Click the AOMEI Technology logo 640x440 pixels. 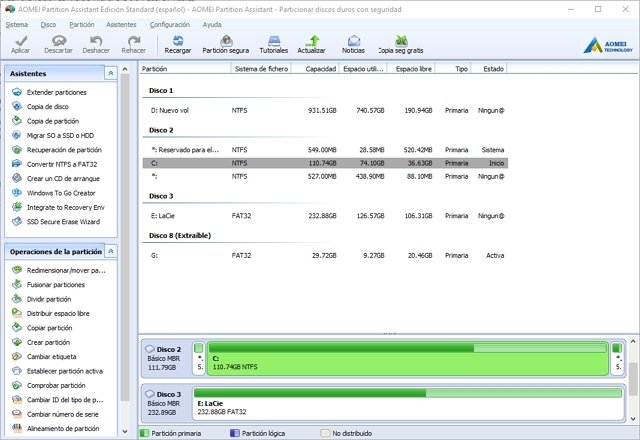point(607,46)
